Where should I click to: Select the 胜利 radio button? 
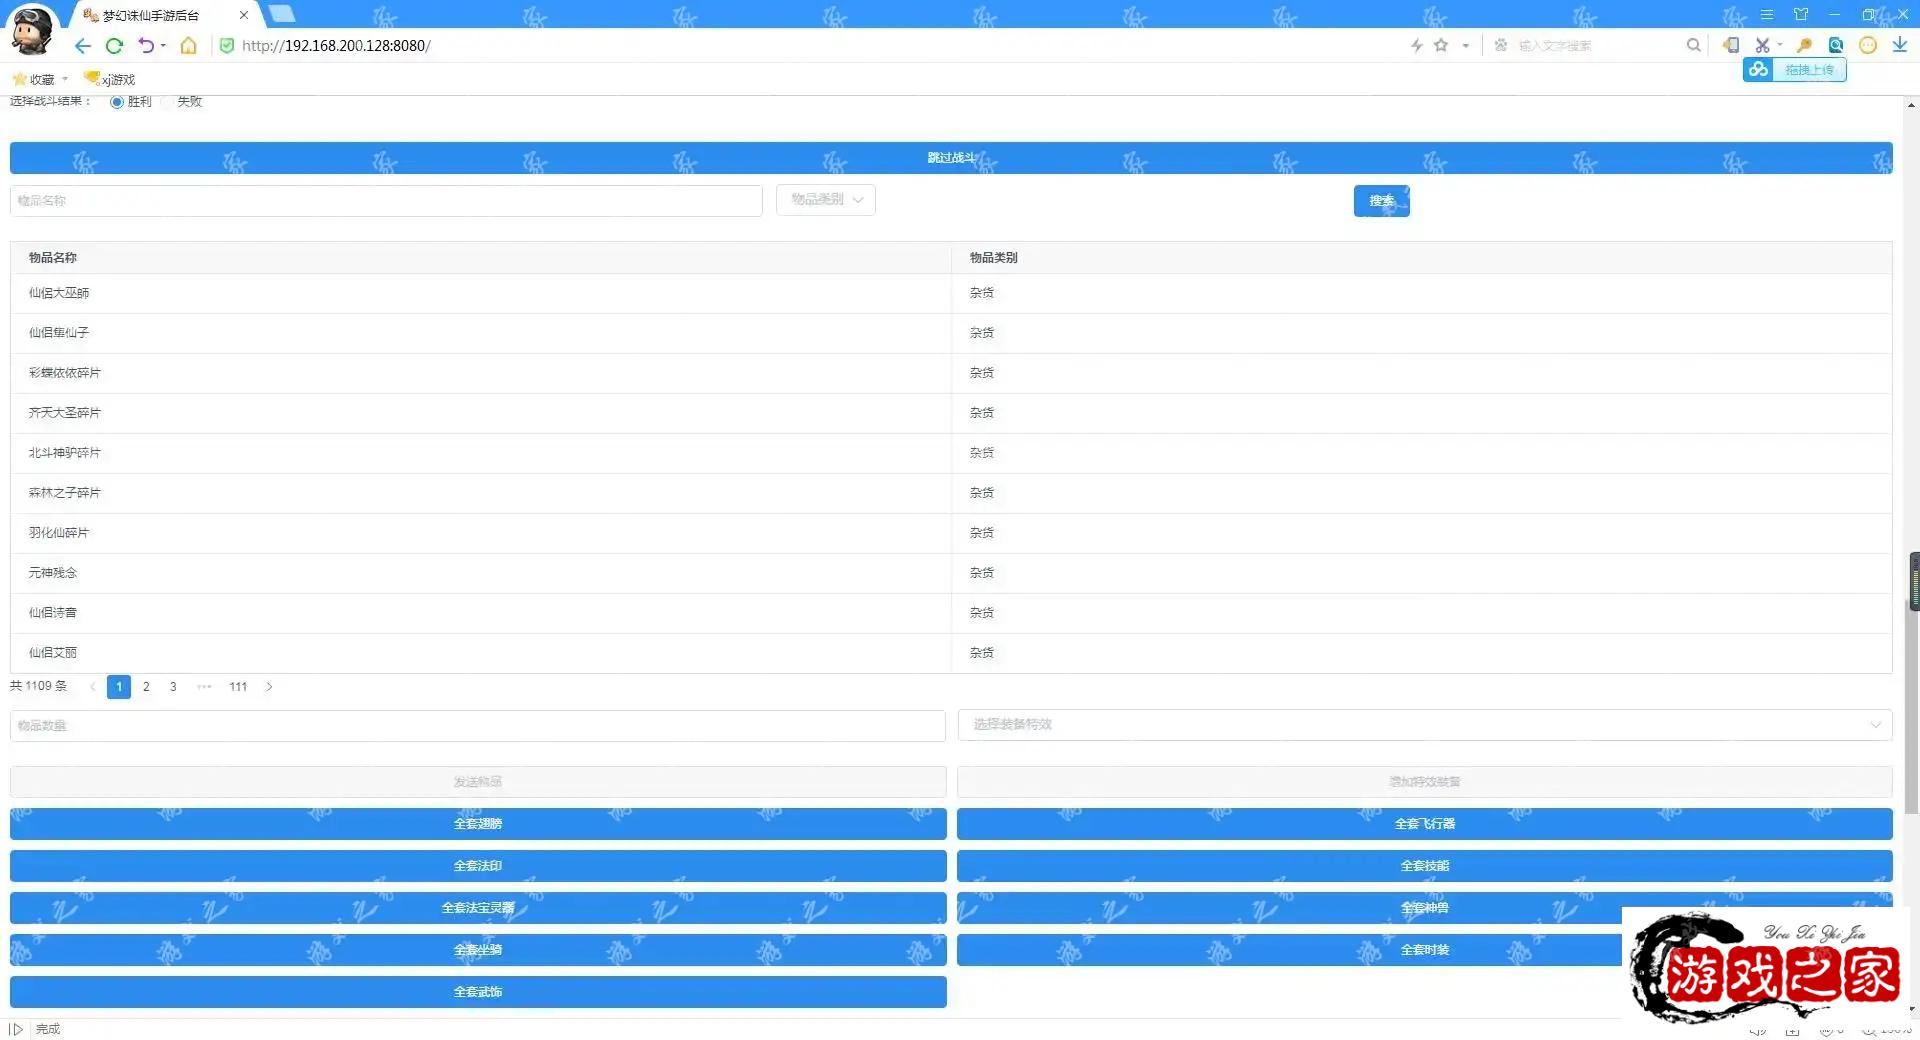tap(117, 102)
